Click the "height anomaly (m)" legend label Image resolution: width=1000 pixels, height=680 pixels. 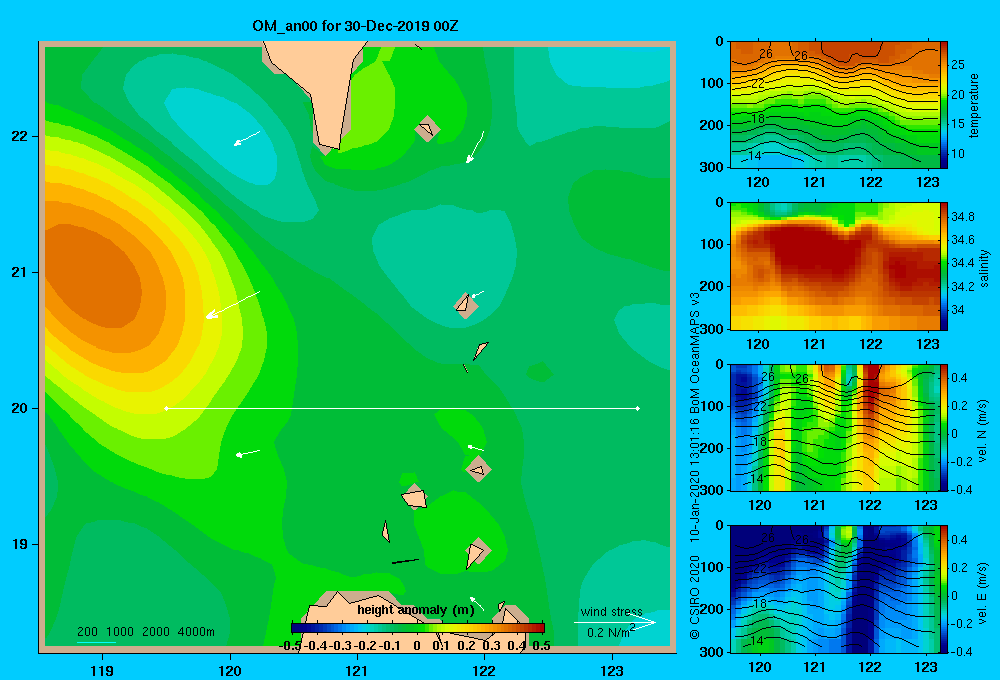pos(416,610)
